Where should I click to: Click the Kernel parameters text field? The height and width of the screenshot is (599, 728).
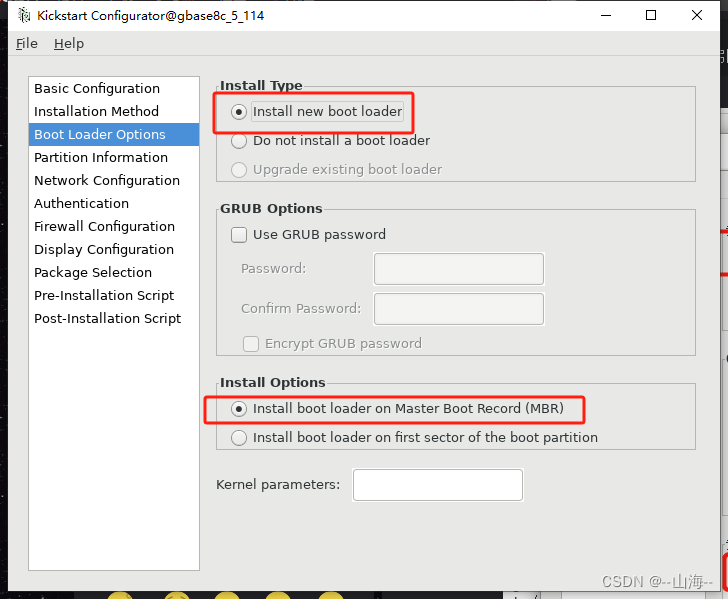click(437, 485)
